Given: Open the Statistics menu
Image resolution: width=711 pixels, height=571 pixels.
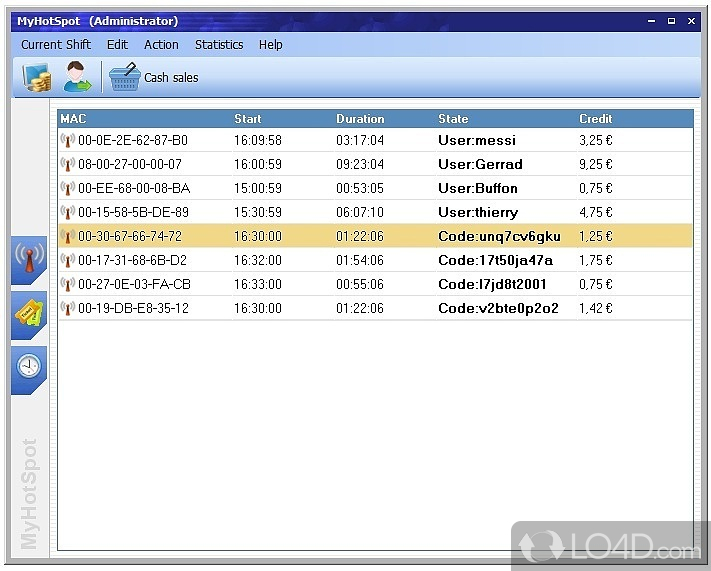Looking at the screenshot, I should 219,44.
